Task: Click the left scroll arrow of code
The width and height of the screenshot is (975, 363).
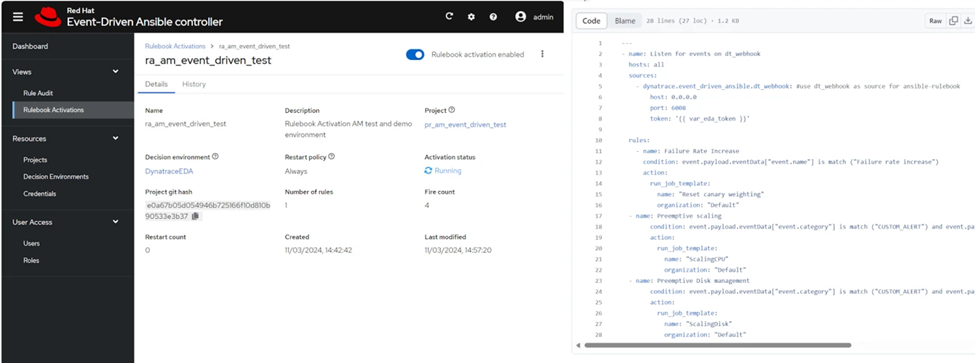Action: [x=578, y=345]
